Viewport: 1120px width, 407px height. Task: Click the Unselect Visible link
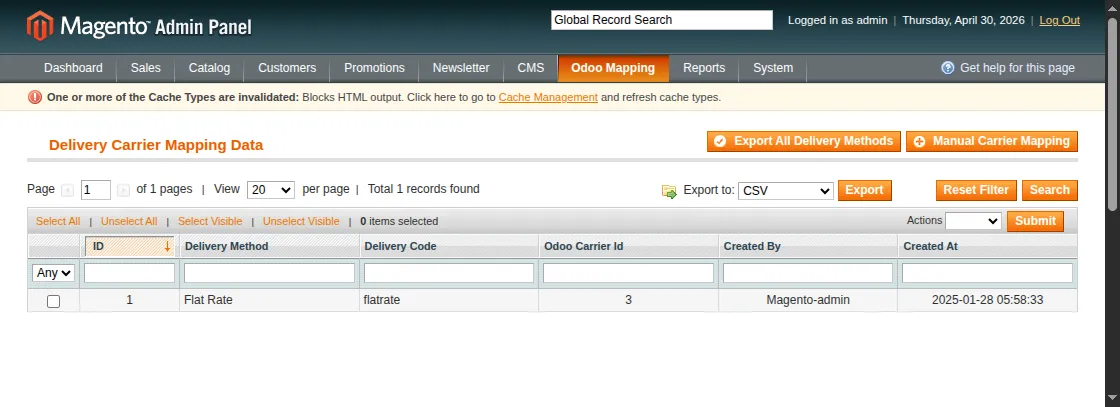point(301,221)
